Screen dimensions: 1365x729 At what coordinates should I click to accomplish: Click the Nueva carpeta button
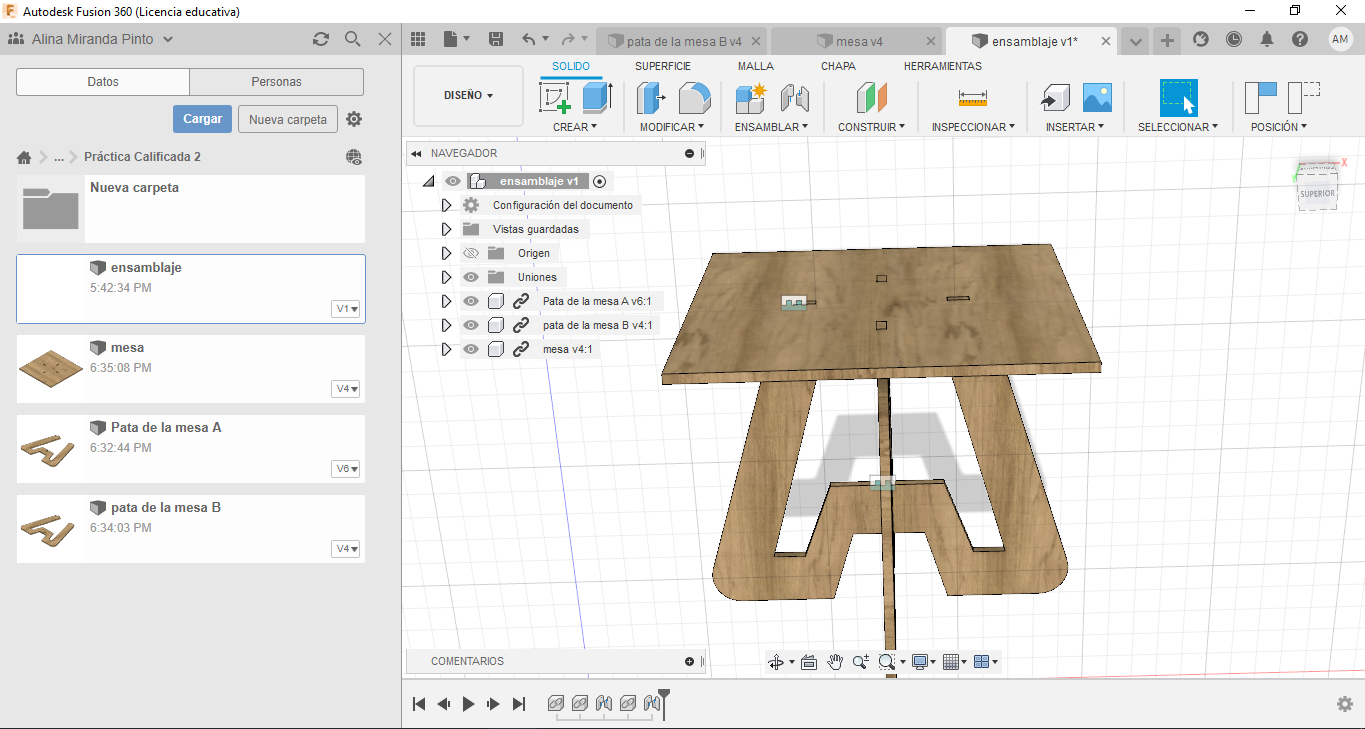point(288,119)
